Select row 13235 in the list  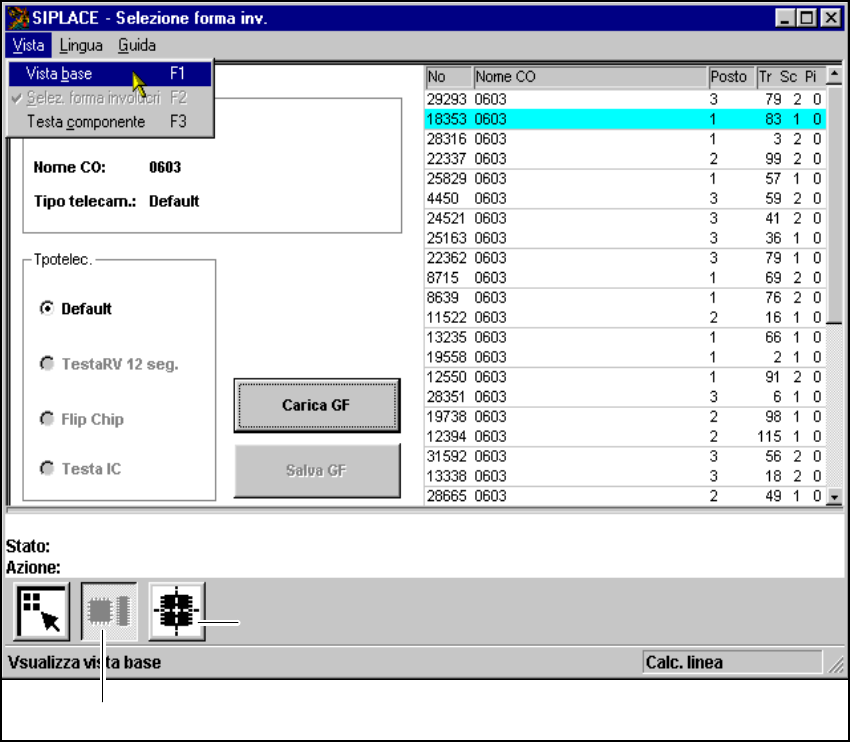tap(625, 337)
